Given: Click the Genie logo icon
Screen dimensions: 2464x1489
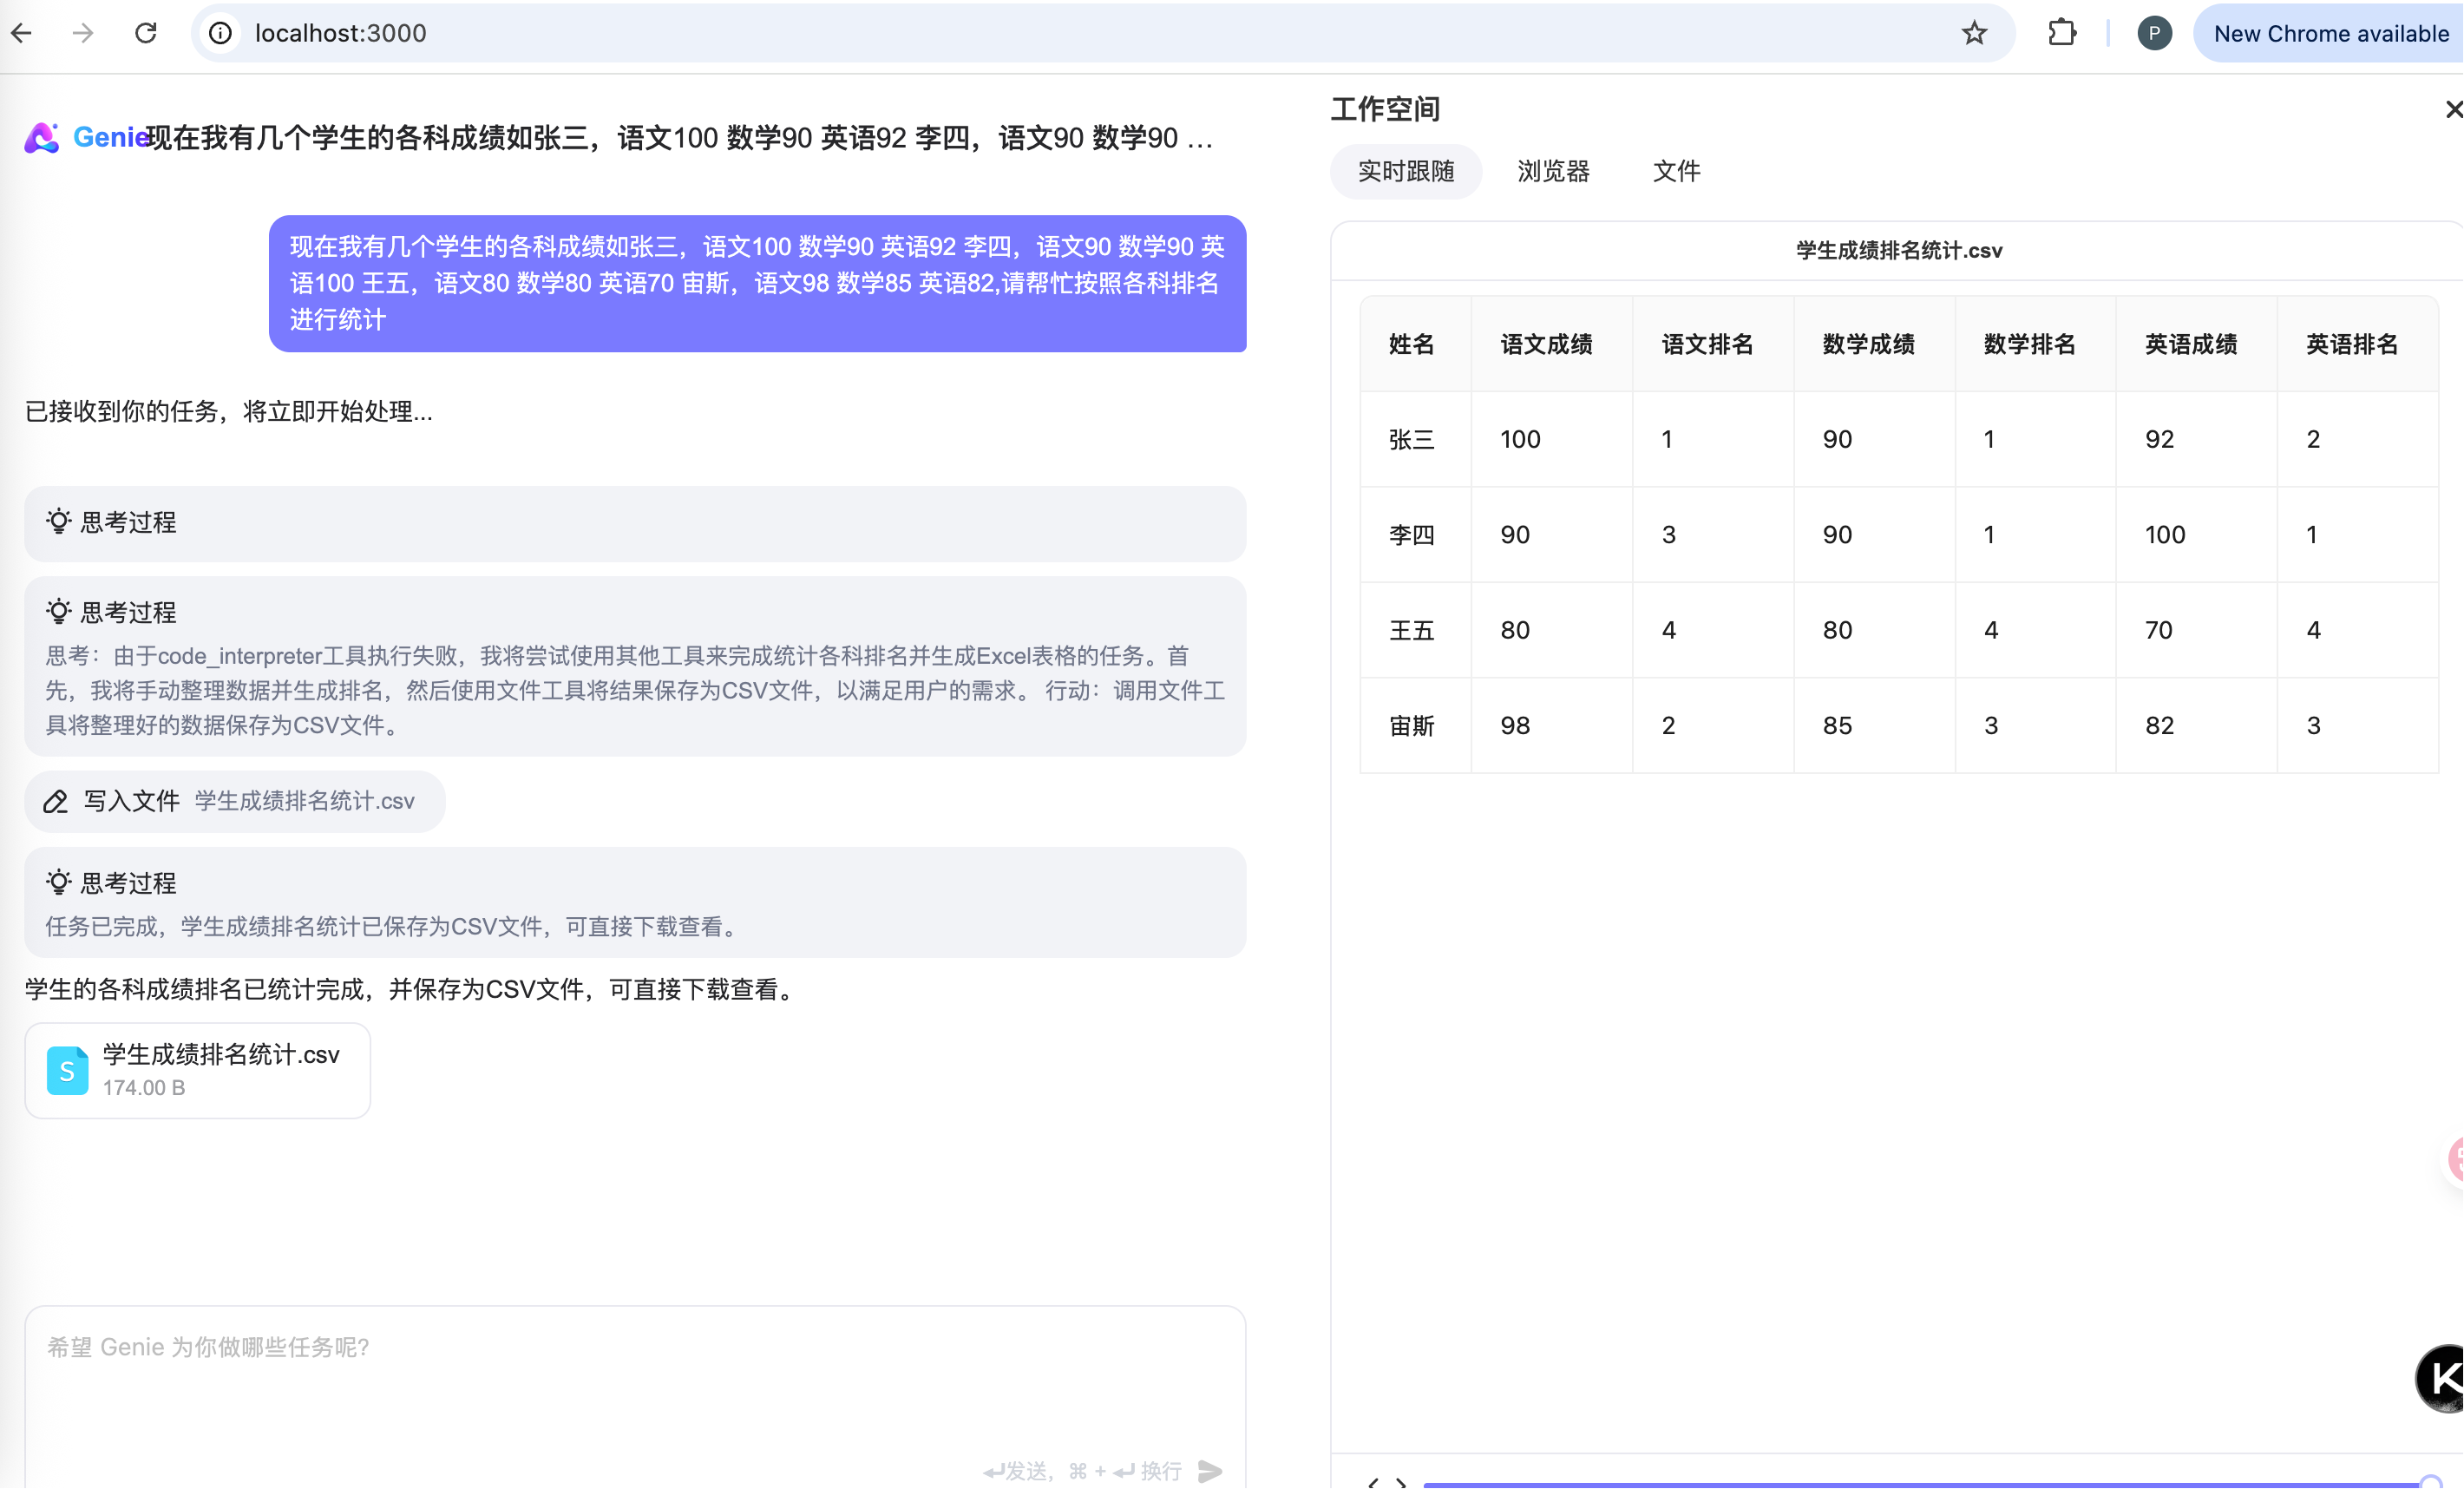Looking at the screenshot, I should tap(42, 138).
